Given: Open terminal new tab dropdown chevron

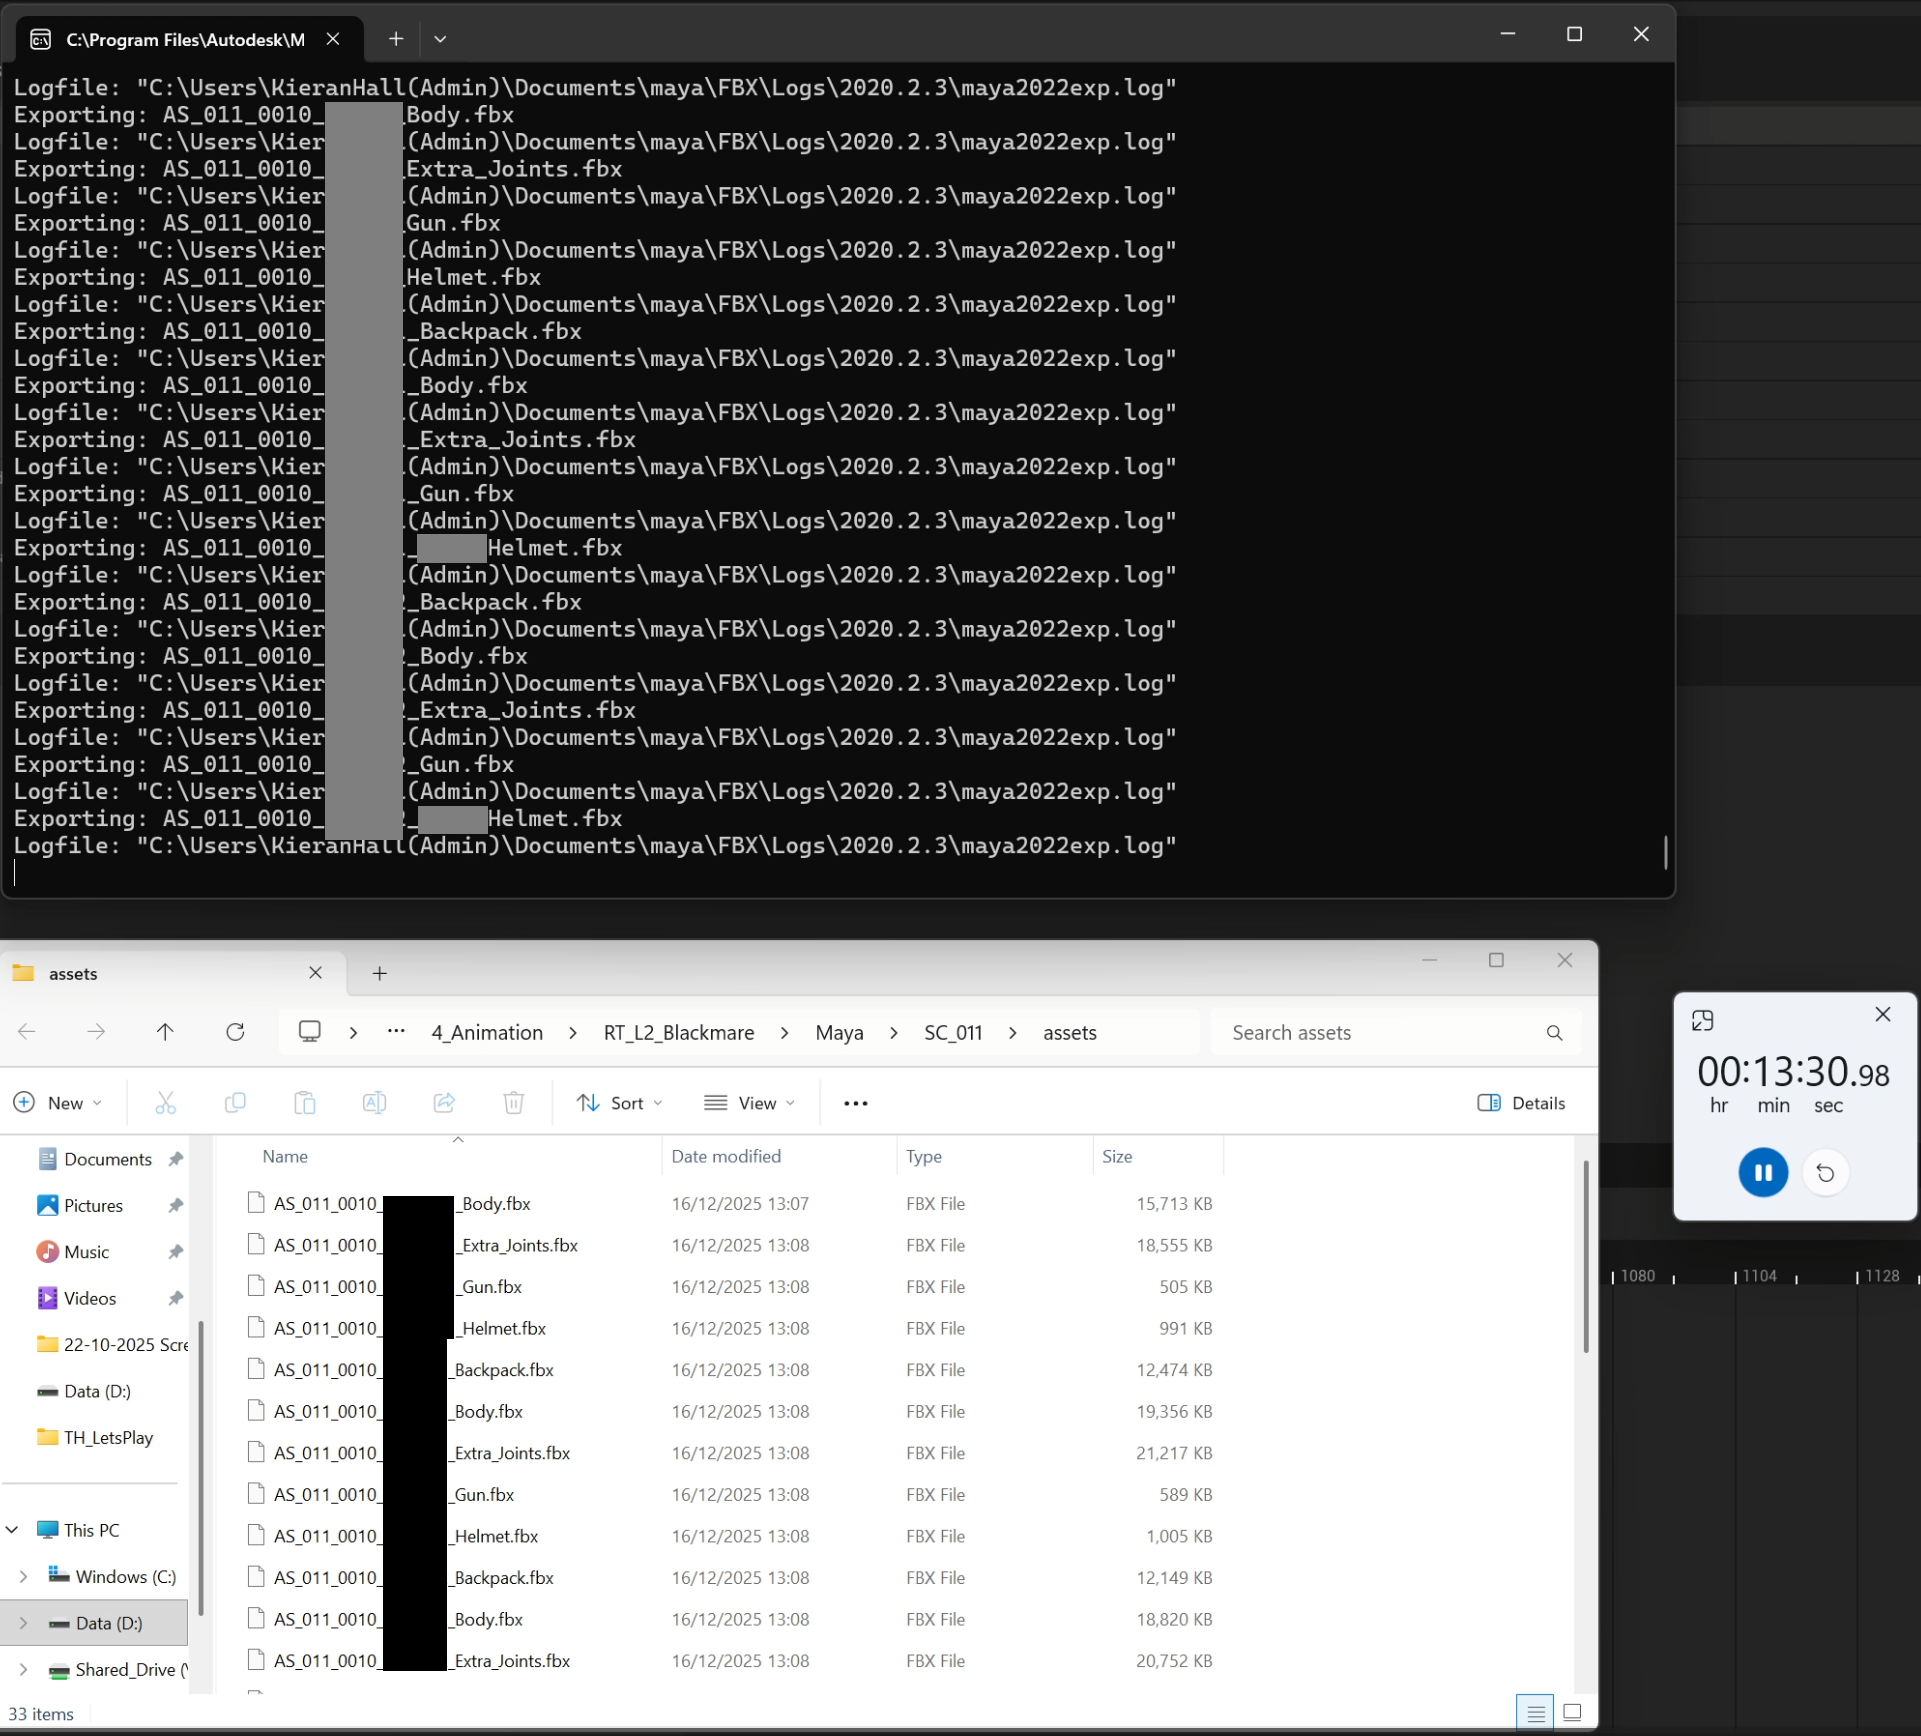Looking at the screenshot, I should pyautogui.click(x=440, y=39).
